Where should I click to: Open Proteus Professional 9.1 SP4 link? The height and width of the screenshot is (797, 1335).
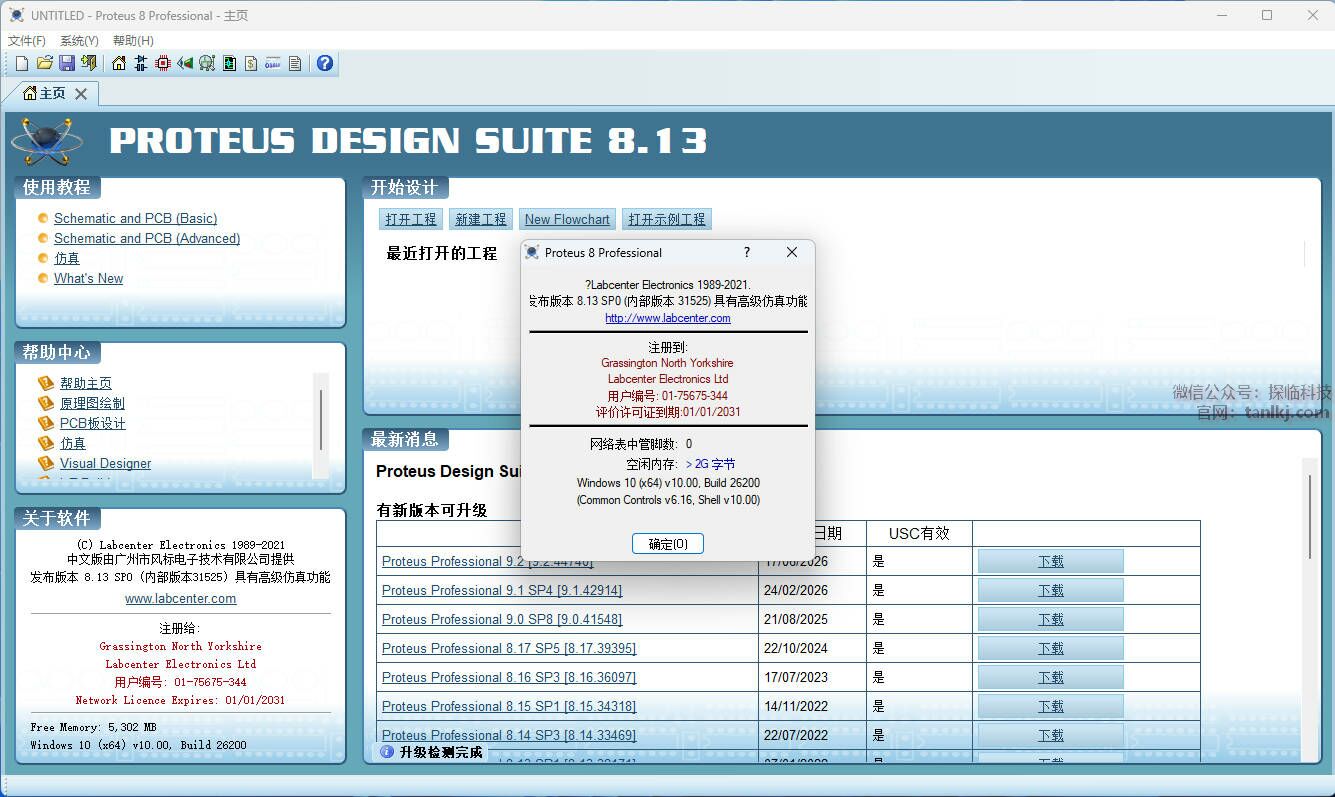[502, 590]
